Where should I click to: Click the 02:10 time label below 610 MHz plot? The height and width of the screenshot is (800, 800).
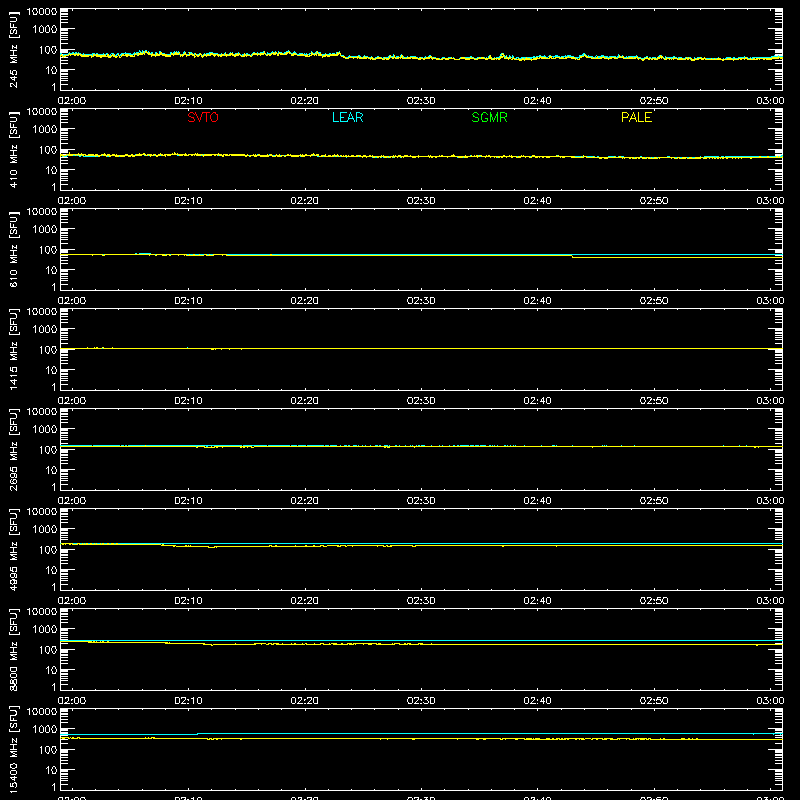click(188, 301)
